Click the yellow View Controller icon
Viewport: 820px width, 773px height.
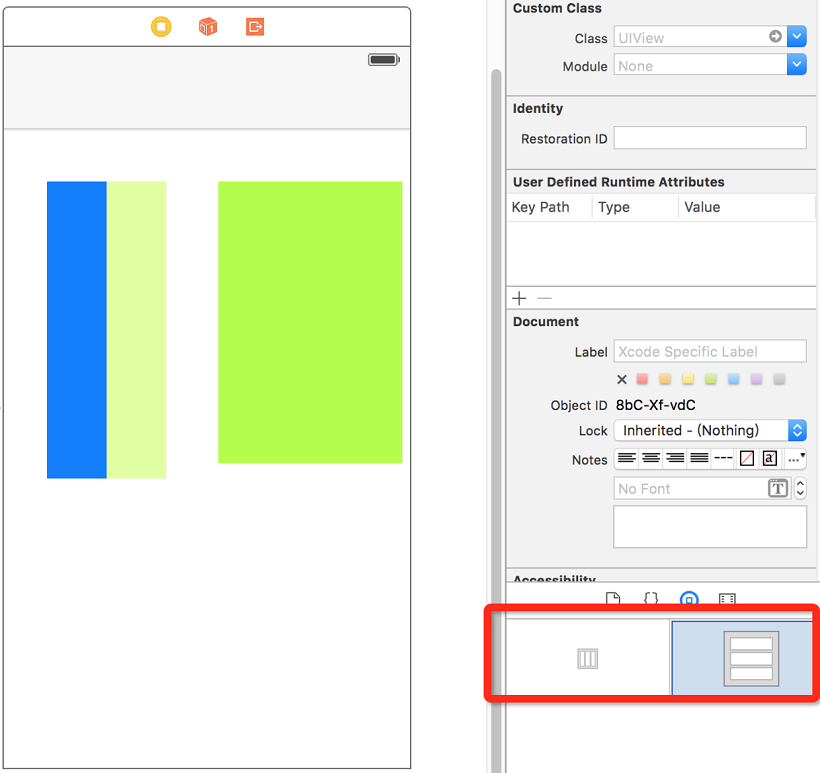tap(161, 27)
